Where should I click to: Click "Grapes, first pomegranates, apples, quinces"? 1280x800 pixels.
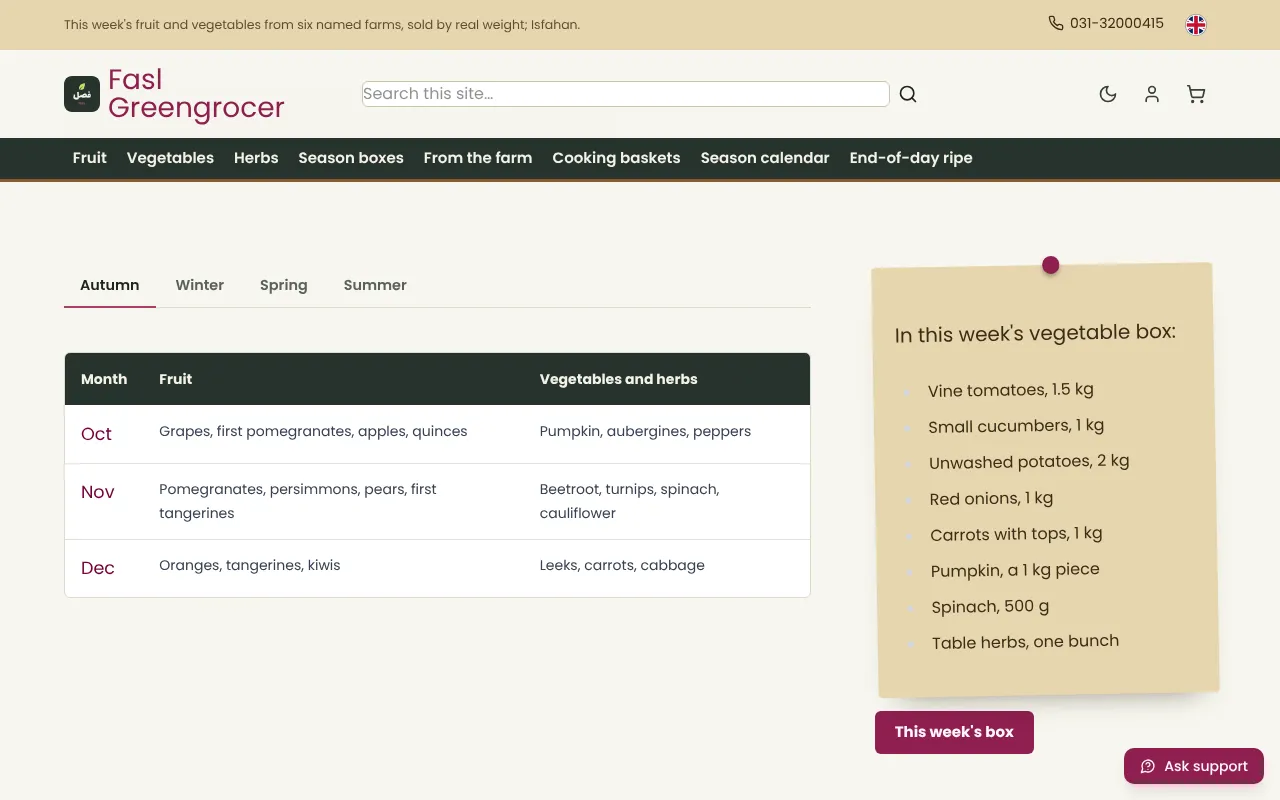(313, 431)
